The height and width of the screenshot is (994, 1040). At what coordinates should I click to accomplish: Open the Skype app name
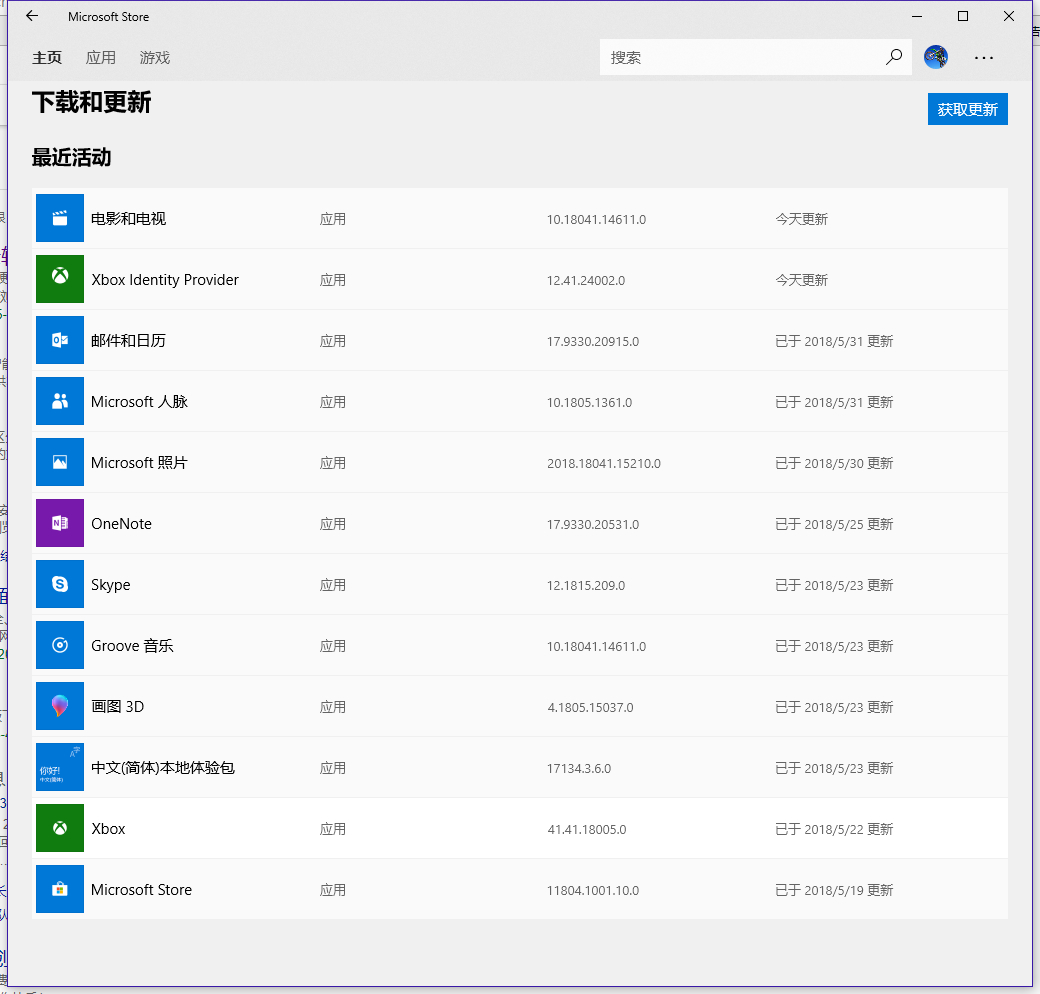click(111, 585)
